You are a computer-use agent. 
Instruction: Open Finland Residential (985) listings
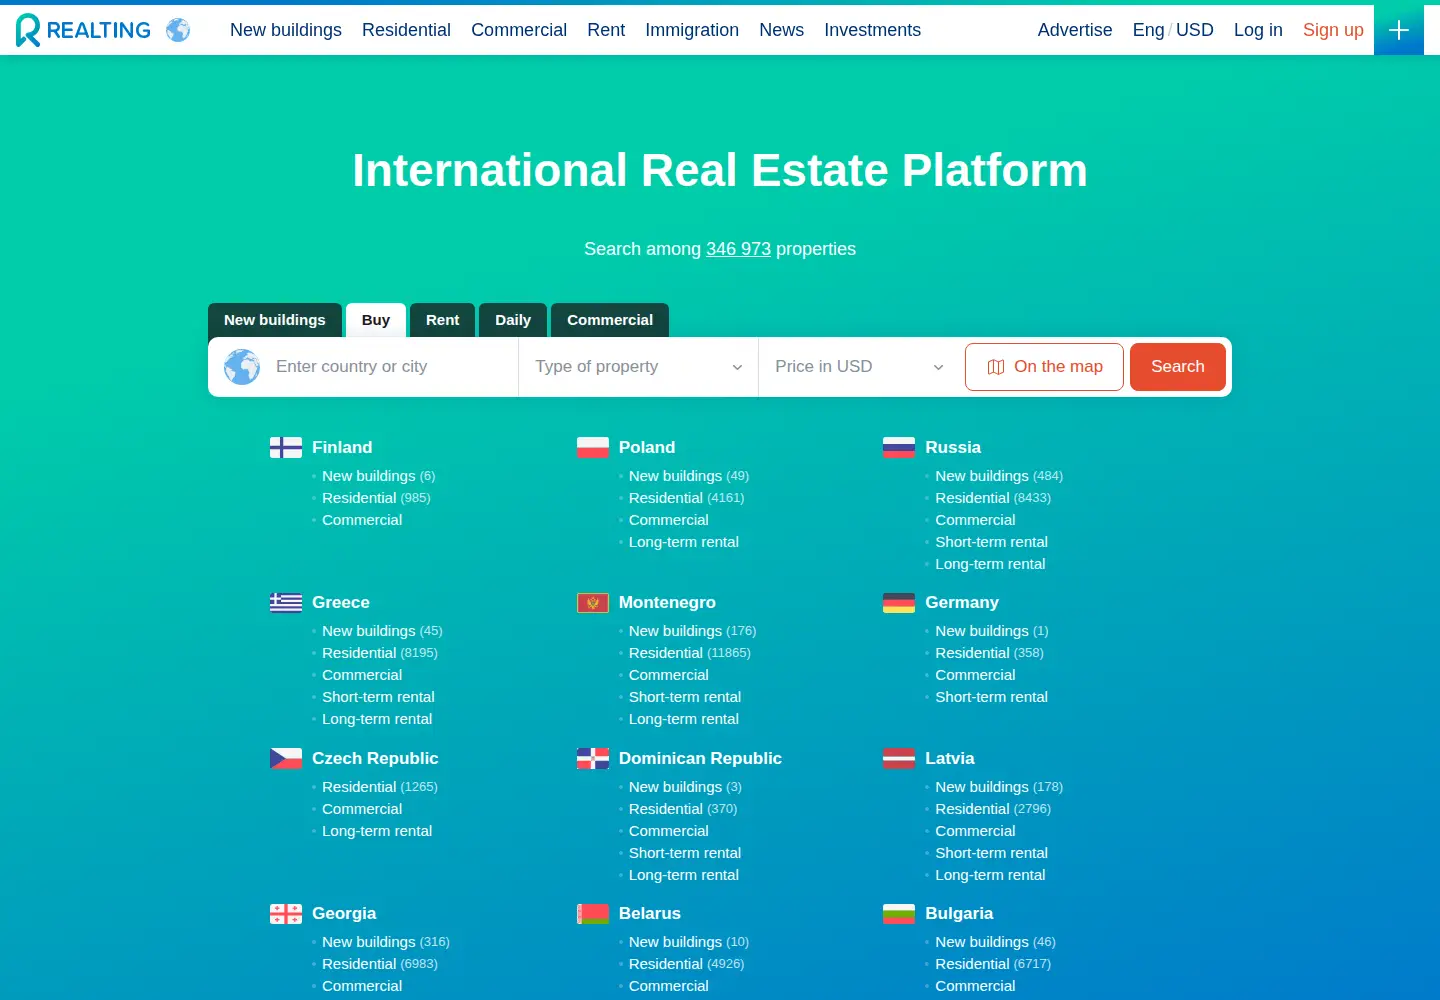376,498
